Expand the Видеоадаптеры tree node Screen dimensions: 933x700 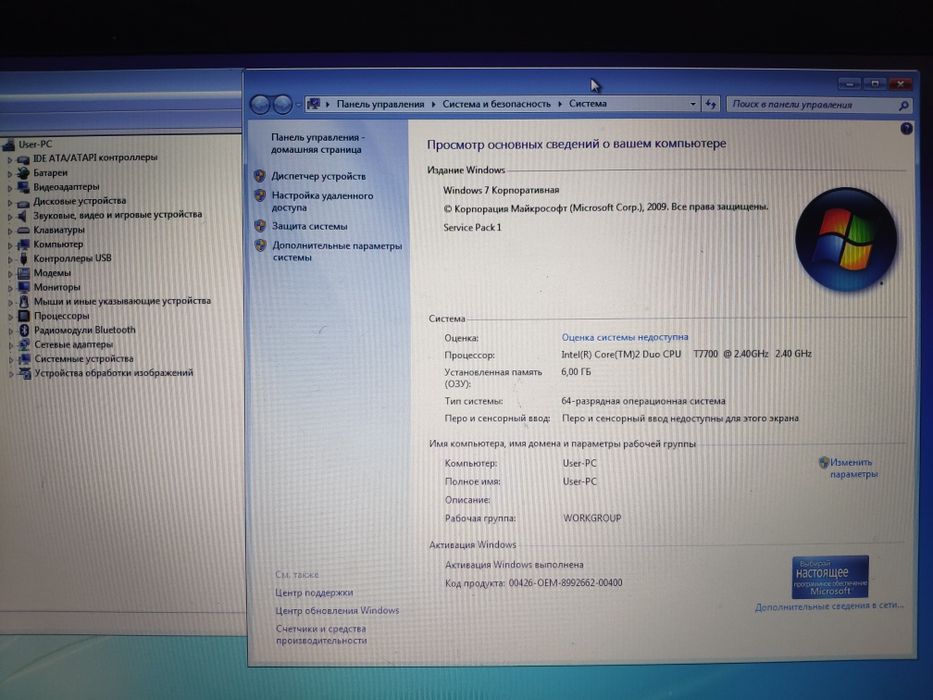click(10, 188)
